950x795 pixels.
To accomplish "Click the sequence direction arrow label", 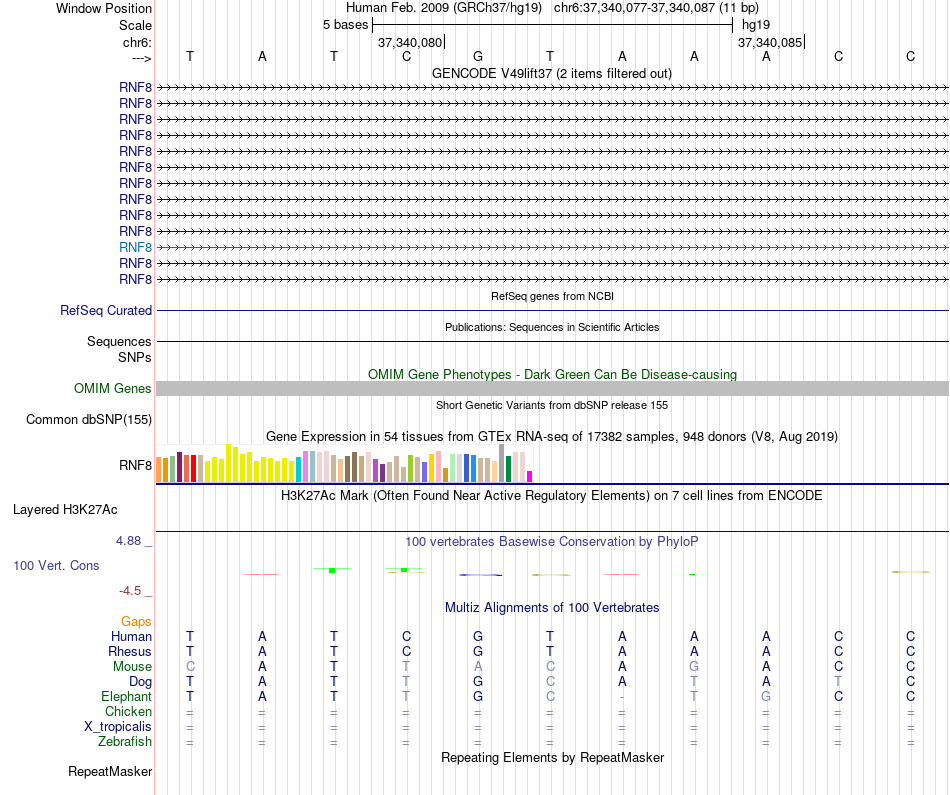I will [x=141, y=58].
